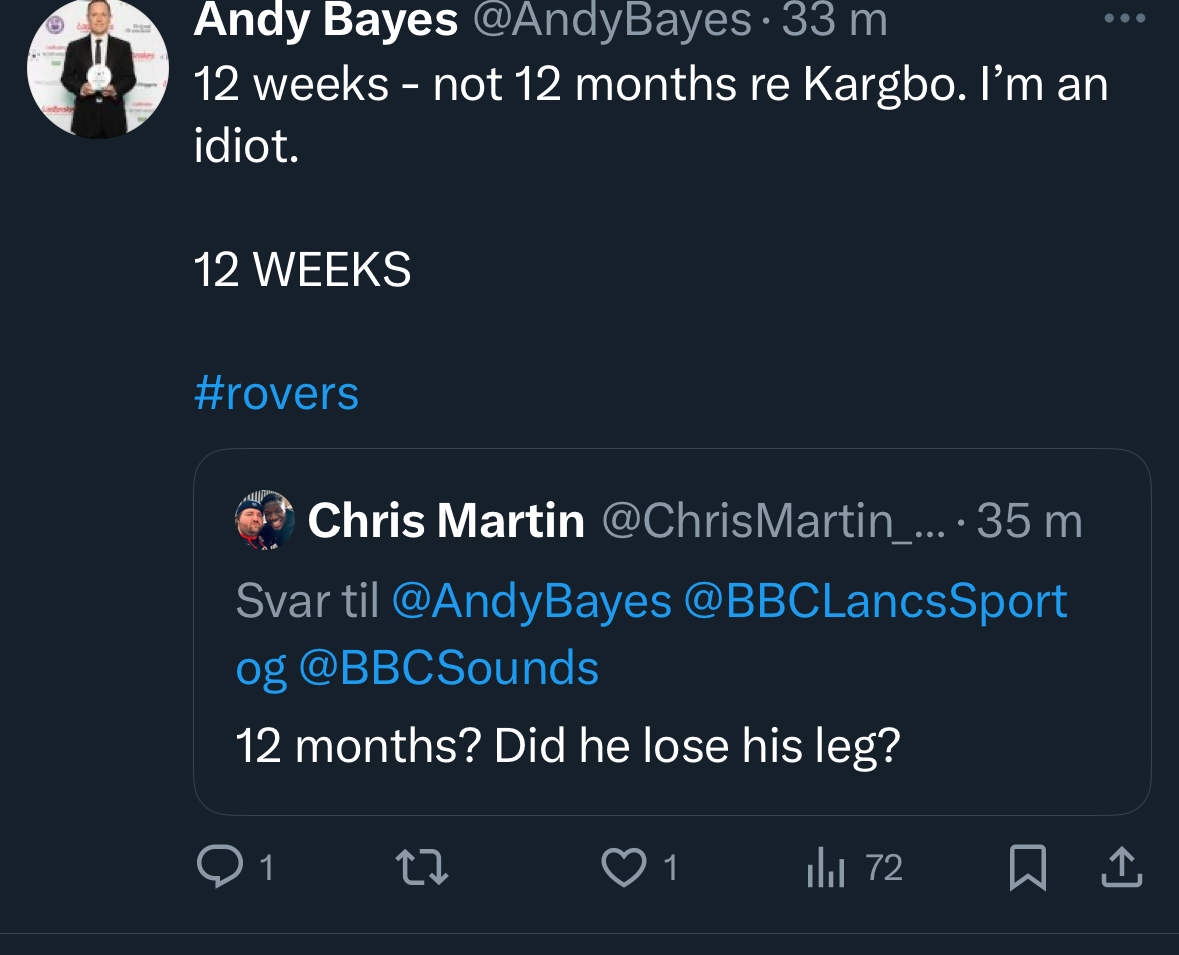This screenshot has width=1179, height=955.
Task: Click the Andy Bayes display name
Action: 326,20
